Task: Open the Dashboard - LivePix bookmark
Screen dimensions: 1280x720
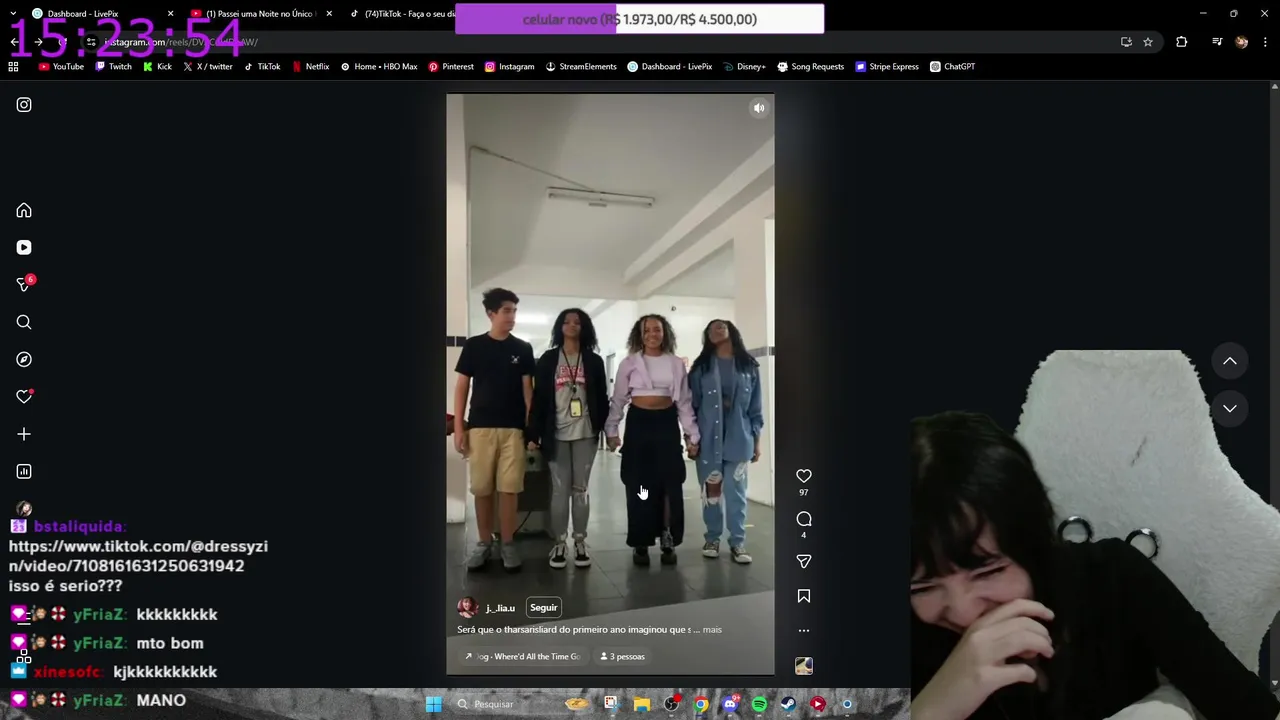Action: 670,67
